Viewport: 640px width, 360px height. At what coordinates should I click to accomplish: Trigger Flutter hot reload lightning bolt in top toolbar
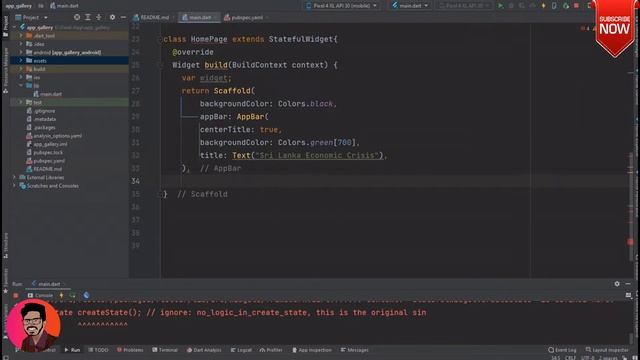click(x=543, y=6)
